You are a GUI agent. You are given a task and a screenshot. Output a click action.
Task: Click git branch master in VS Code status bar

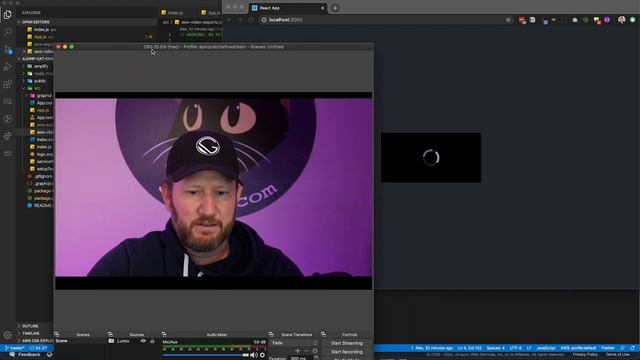[15, 348]
